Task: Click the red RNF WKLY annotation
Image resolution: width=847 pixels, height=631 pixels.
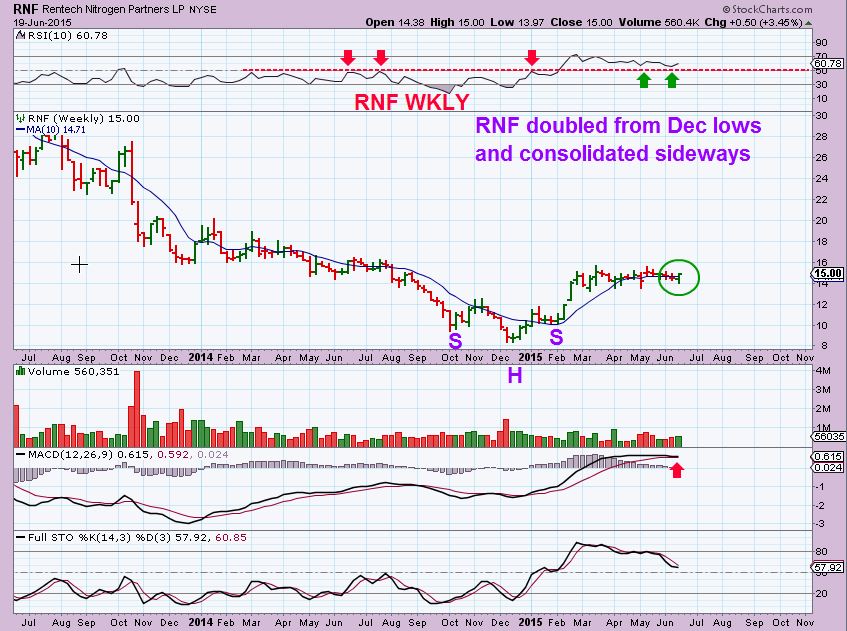Action: click(412, 102)
